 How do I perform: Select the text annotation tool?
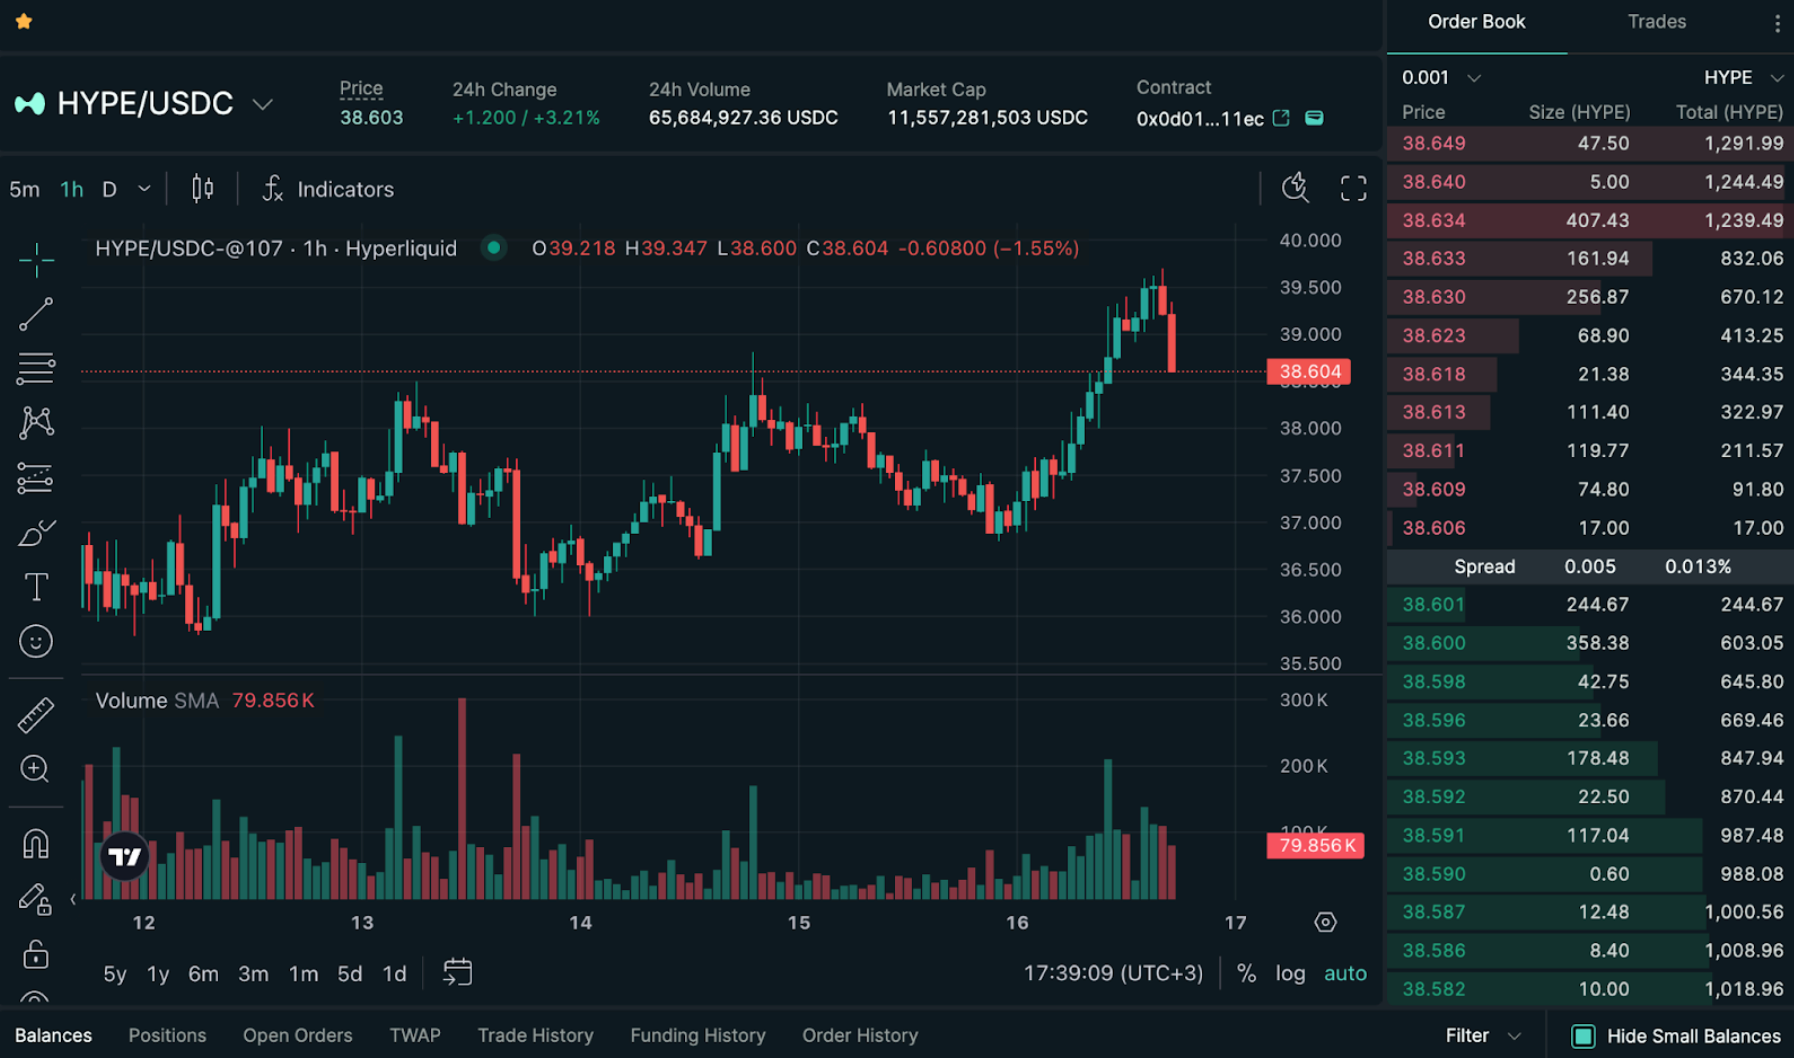(x=35, y=586)
